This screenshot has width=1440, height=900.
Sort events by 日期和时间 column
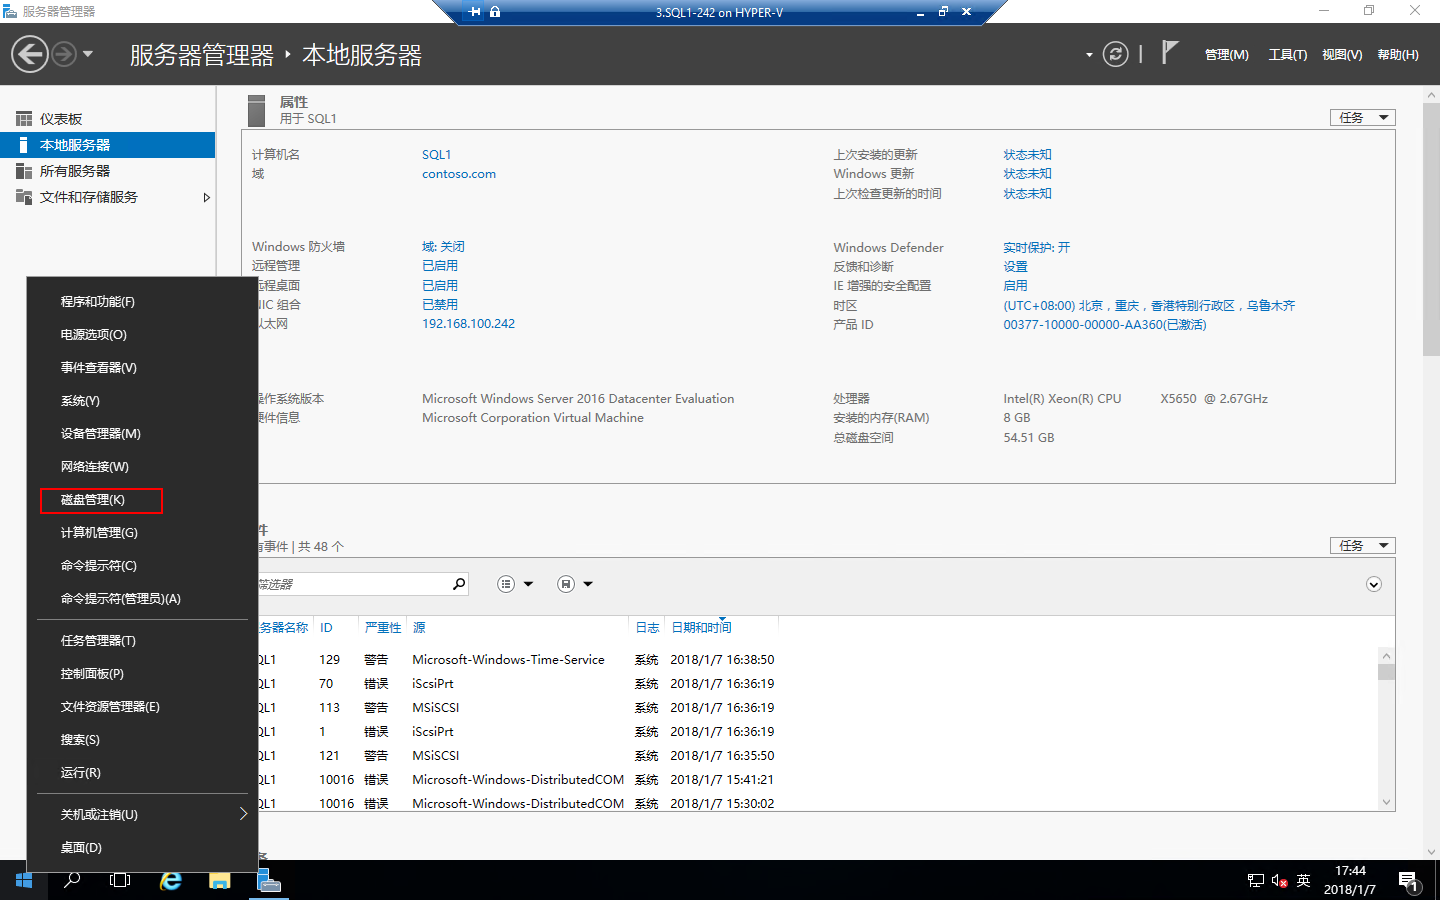701,628
